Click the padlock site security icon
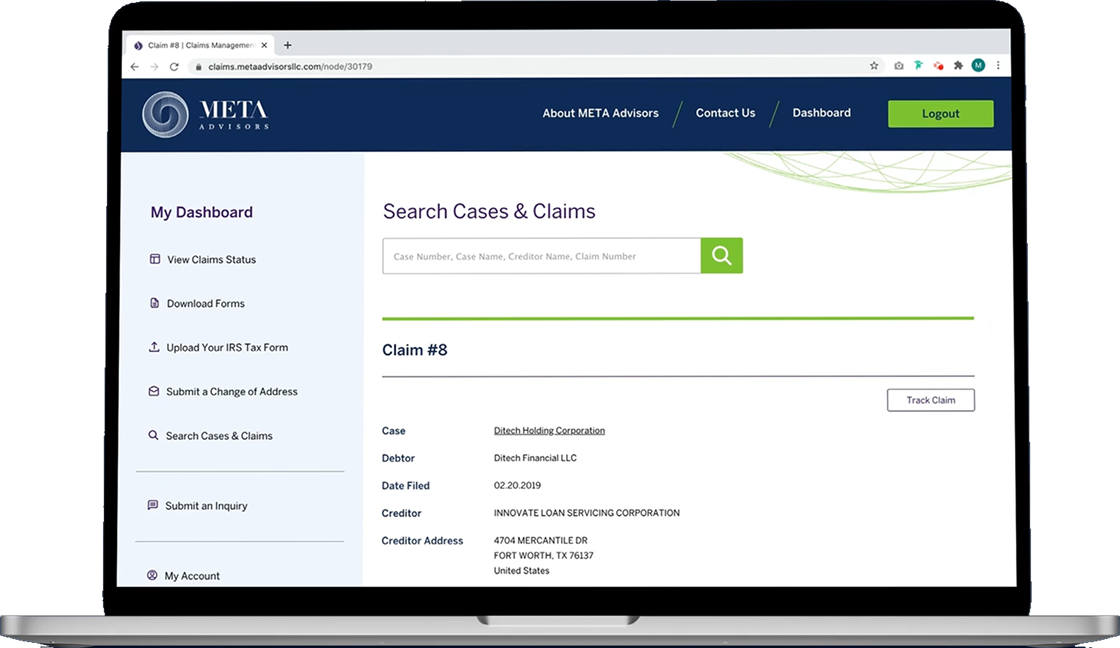The height and width of the screenshot is (648, 1120). [199, 66]
